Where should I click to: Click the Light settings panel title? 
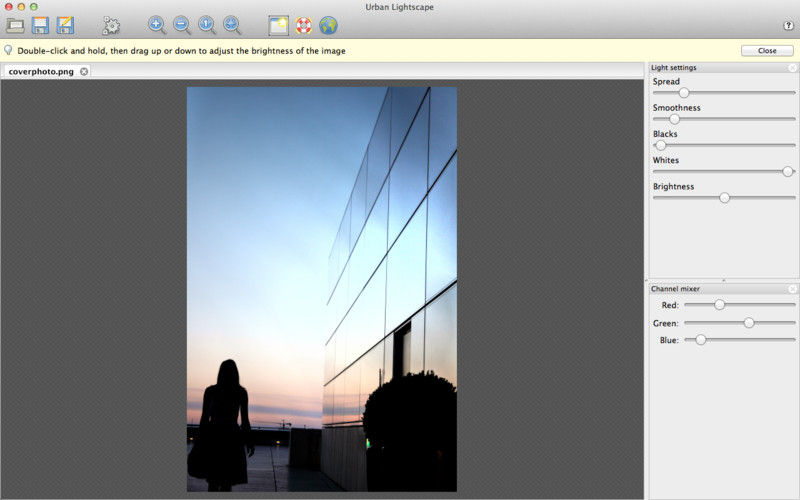(673, 67)
